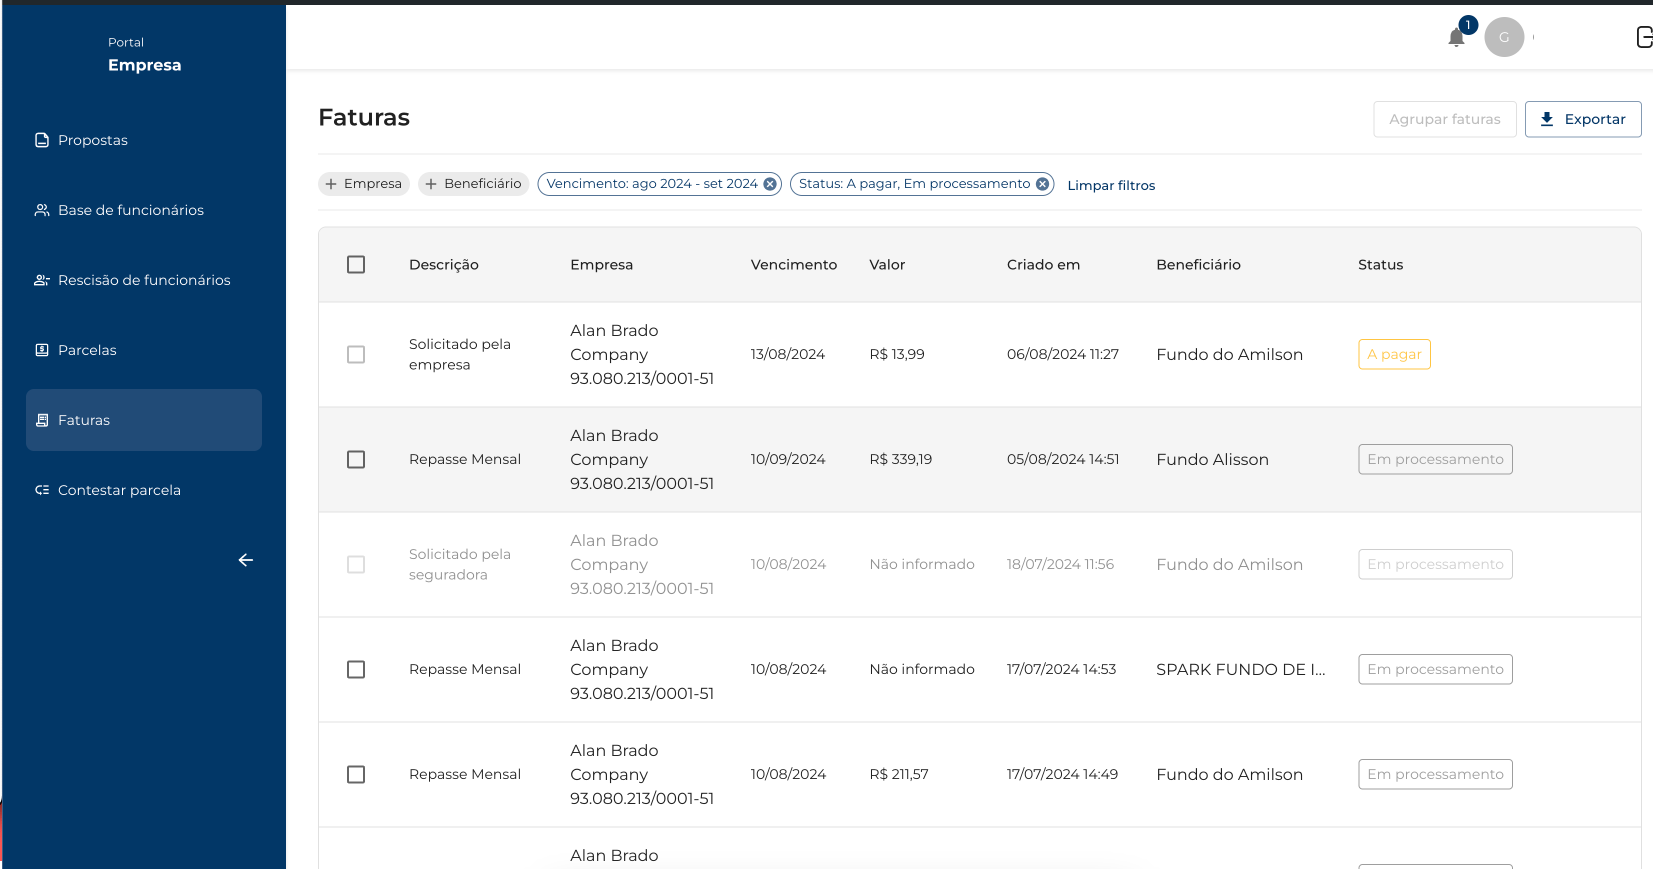The image size is (1653, 869).
Task: Go to Parcelas in the sidebar
Action: (x=87, y=350)
